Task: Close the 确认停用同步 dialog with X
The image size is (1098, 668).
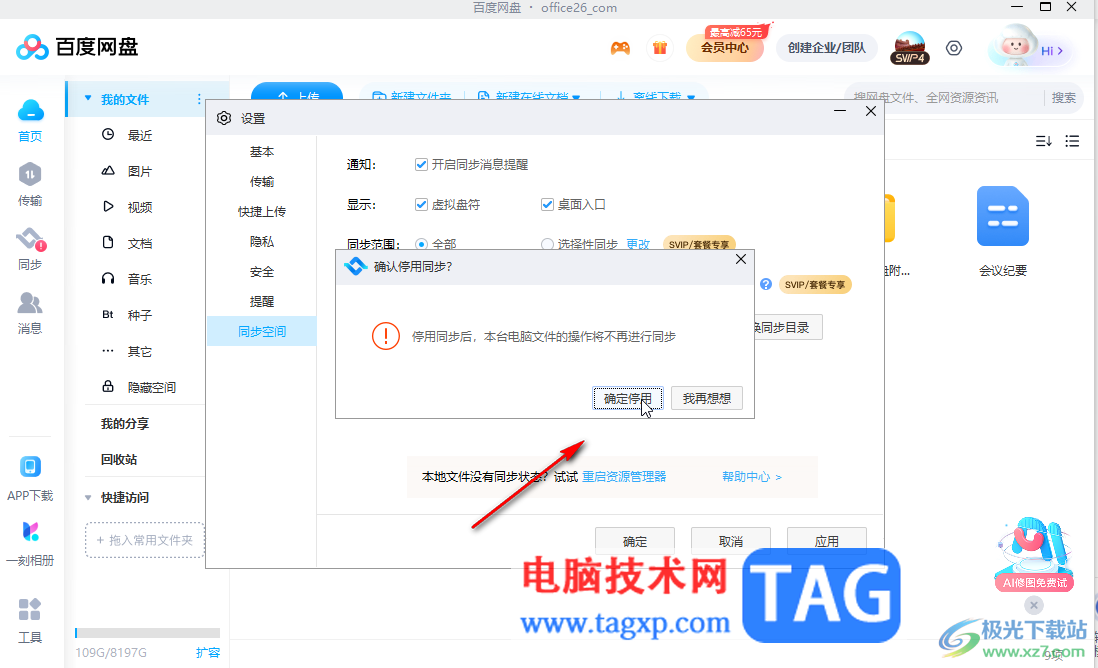Action: point(741,259)
